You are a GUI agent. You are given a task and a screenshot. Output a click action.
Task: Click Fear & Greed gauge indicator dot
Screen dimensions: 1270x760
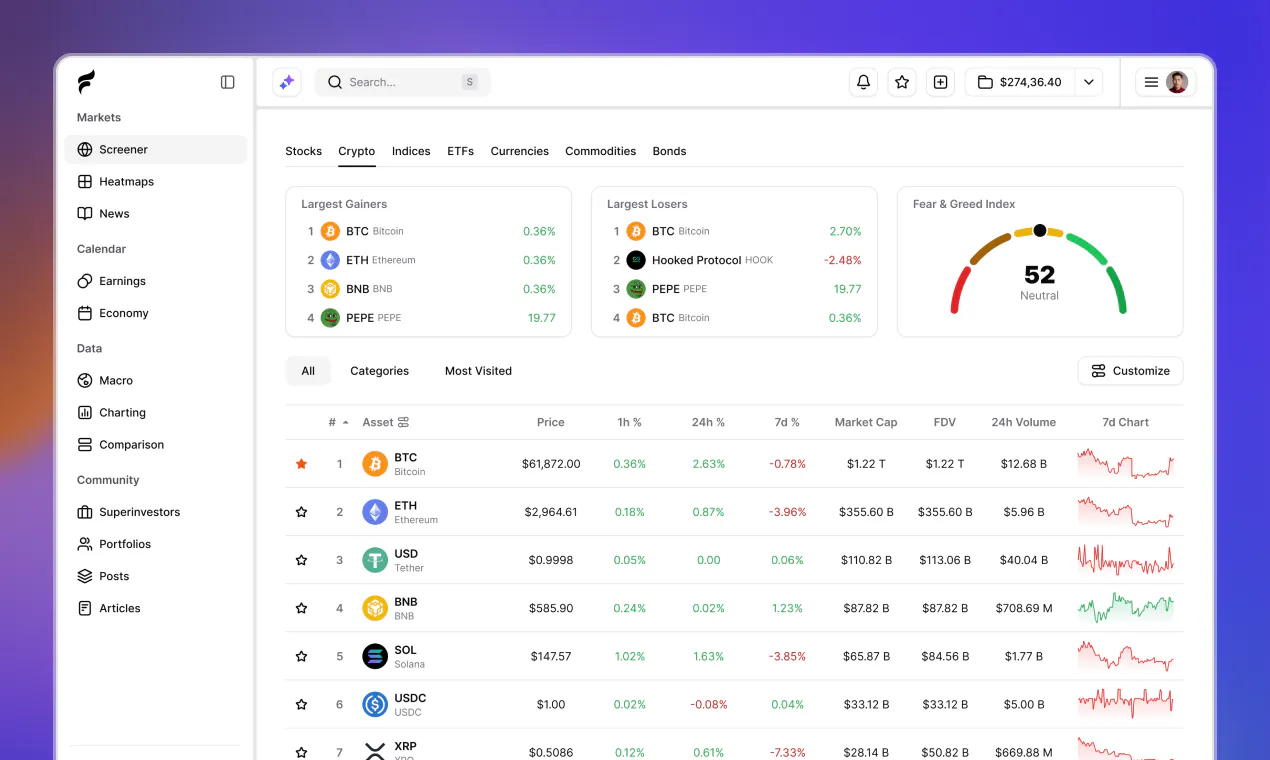tap(1040, 231)
